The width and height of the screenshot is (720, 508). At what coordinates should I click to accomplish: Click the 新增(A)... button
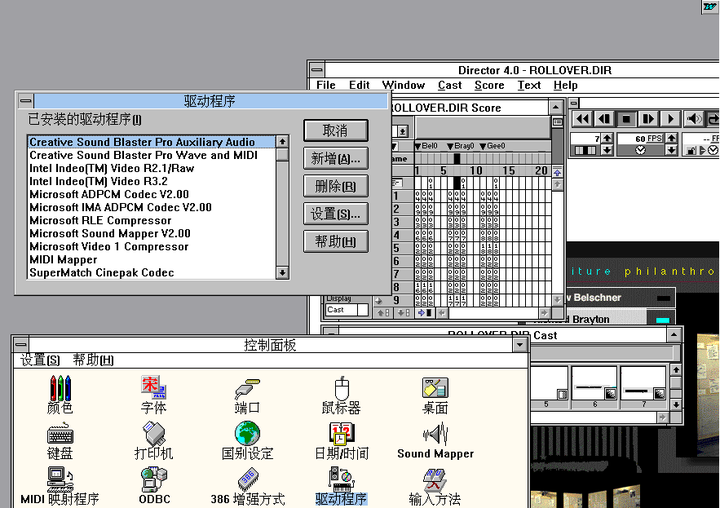click(x=336, y=158)
